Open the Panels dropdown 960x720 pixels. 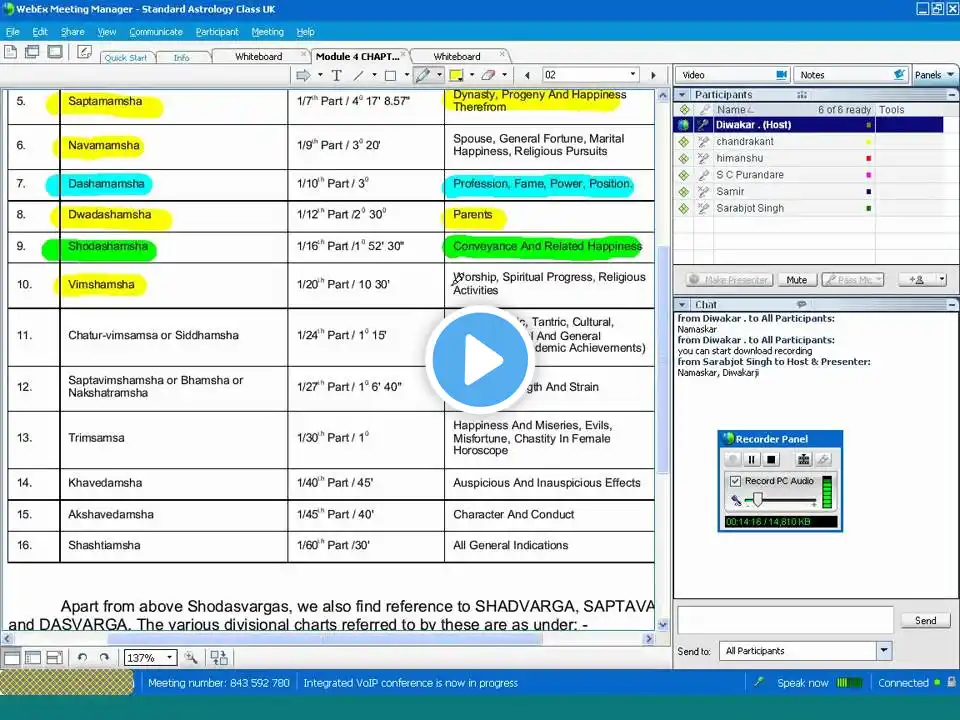pos(934,75)
